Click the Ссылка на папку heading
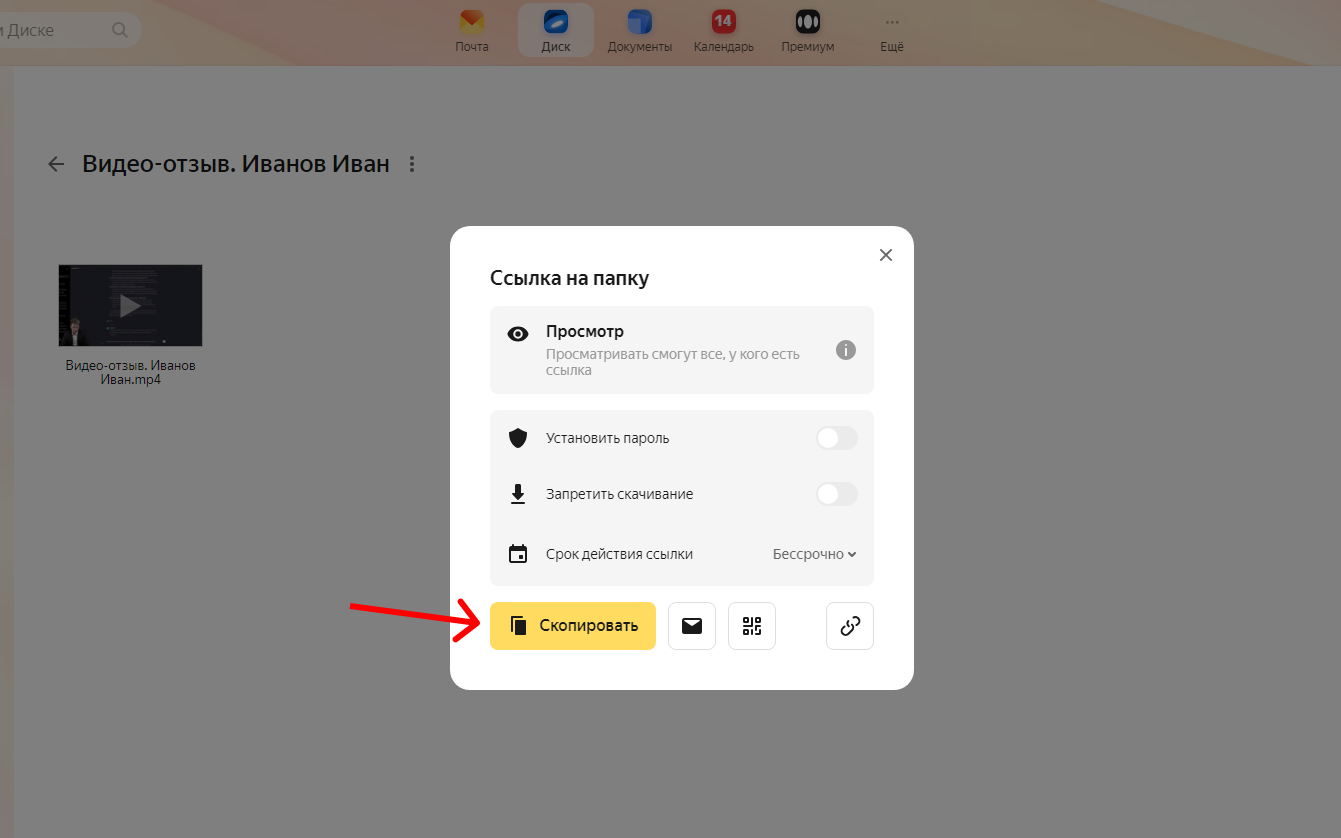Screen dimensions: 1341x838 pyautogui.click(x=569, y=278)
